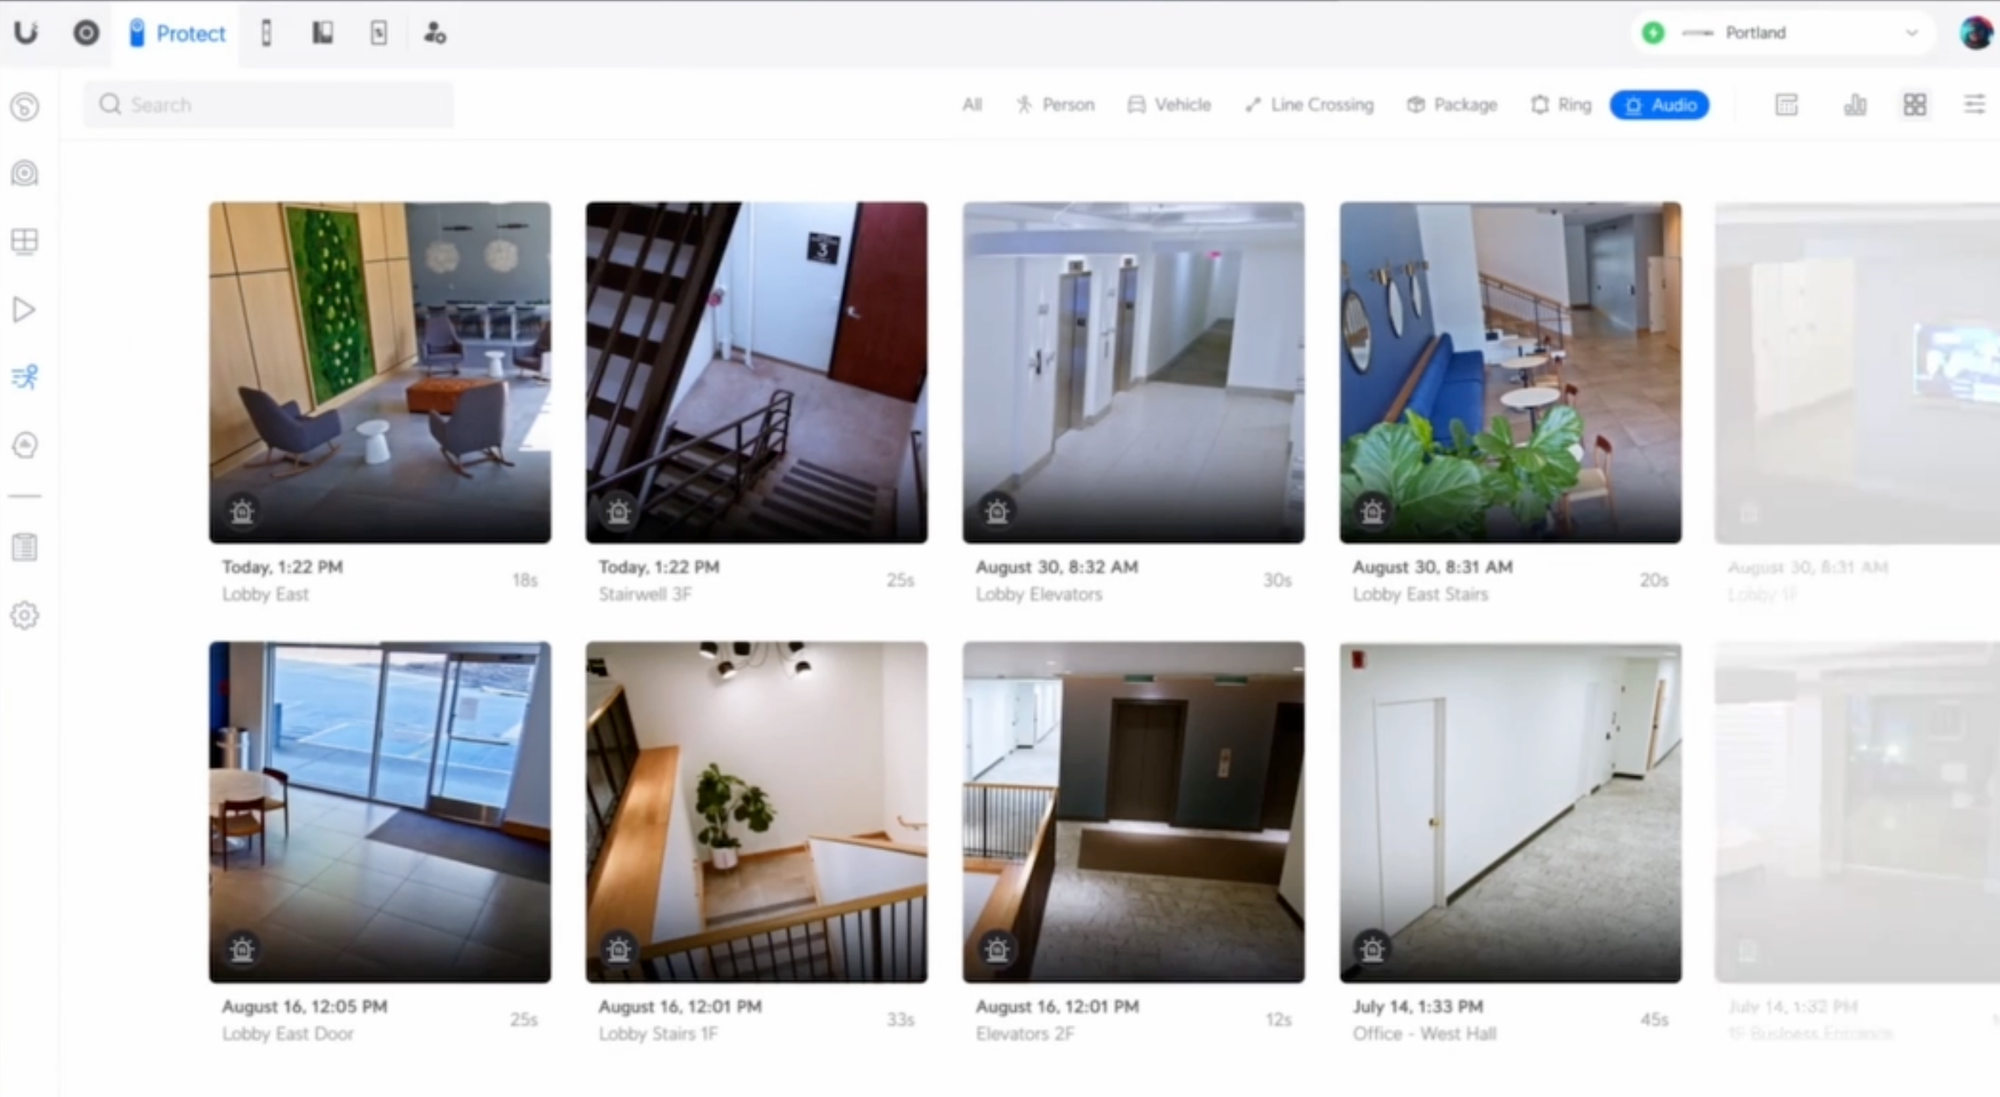Filter by Vehicle detections

(1169, 105)
